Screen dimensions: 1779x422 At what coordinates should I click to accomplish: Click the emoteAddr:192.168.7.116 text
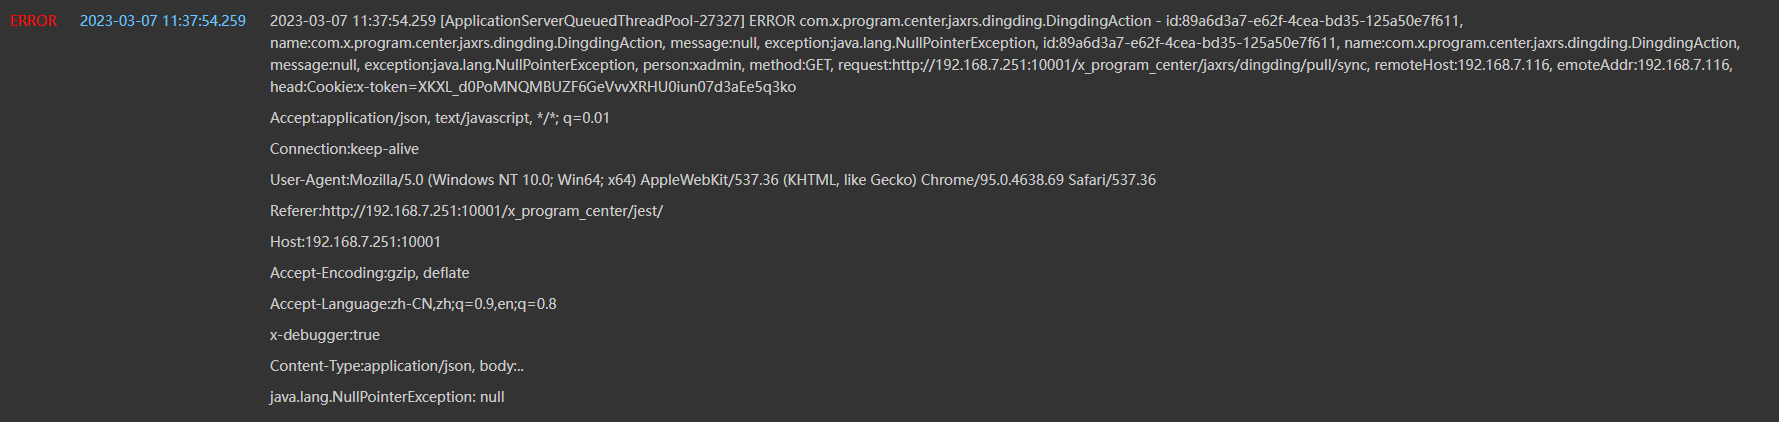[1644, 65]
